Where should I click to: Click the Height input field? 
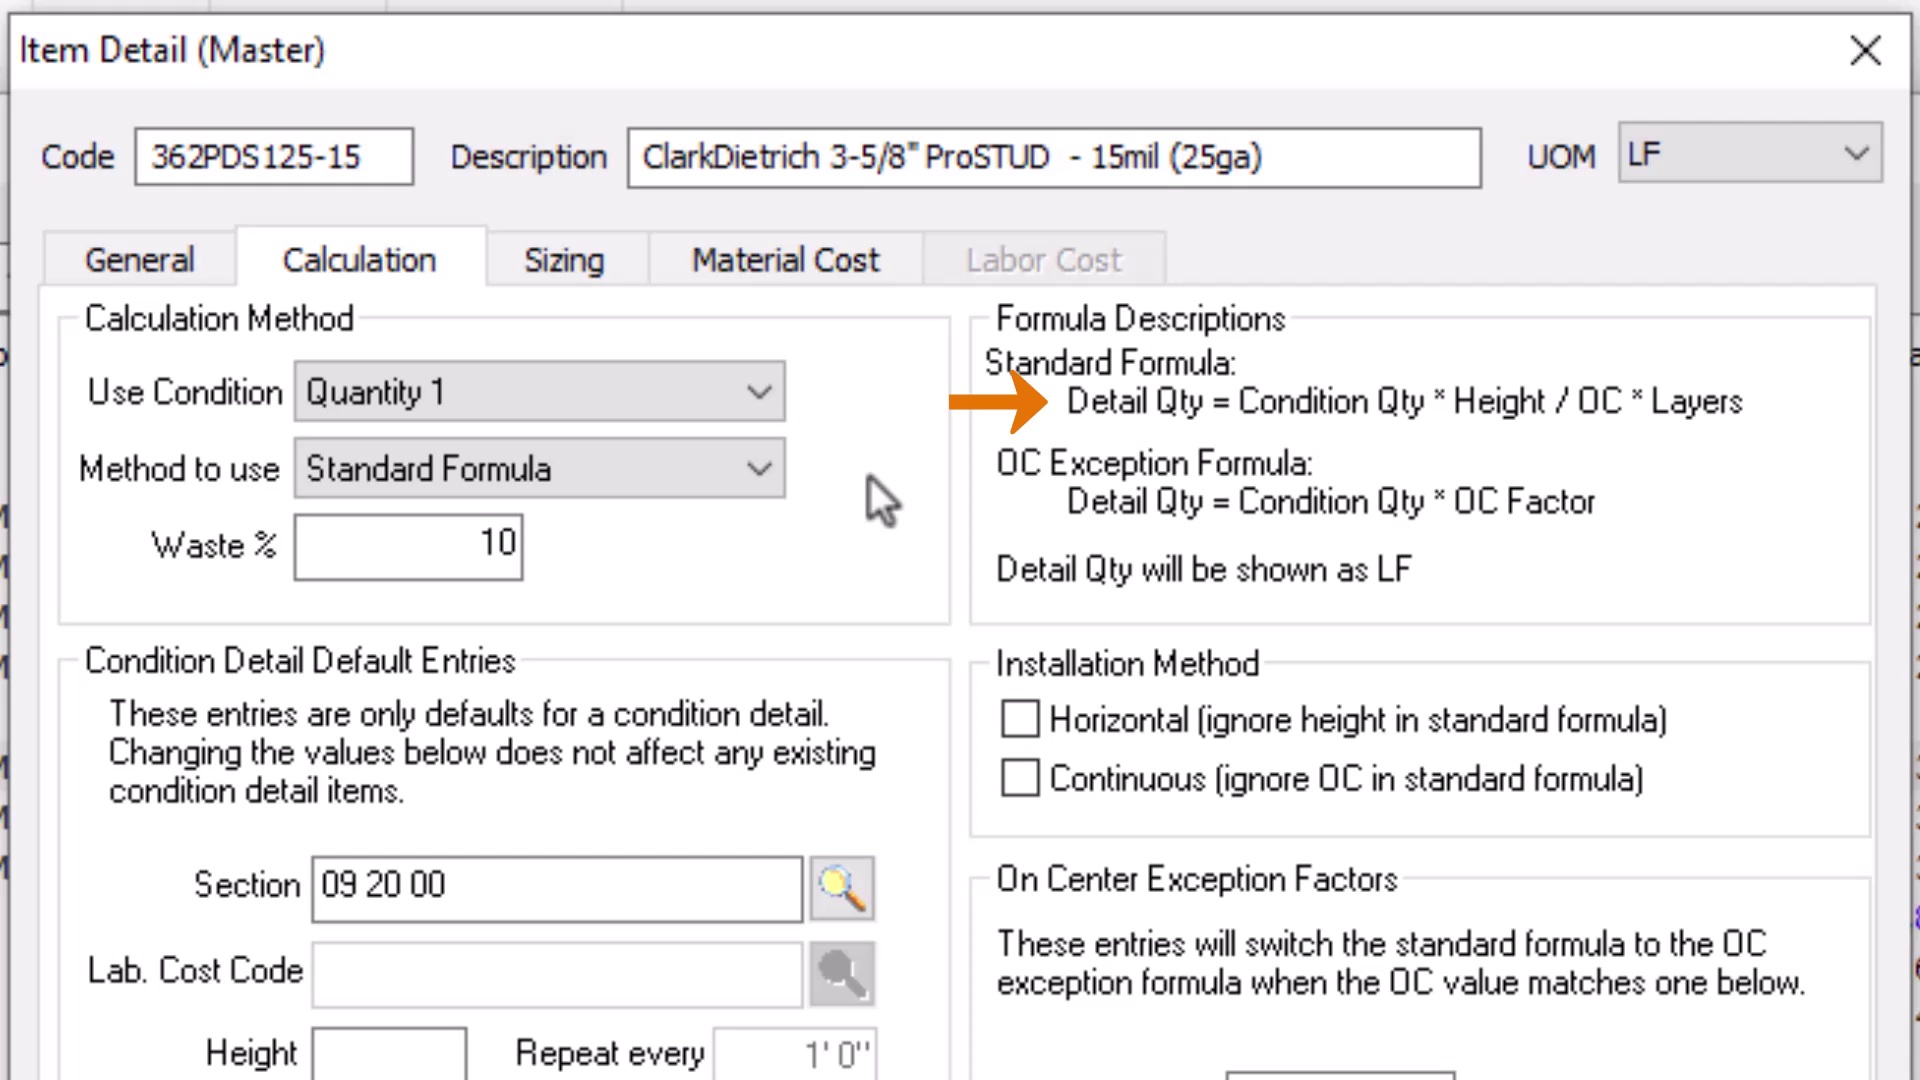[x=389, y=1053]
